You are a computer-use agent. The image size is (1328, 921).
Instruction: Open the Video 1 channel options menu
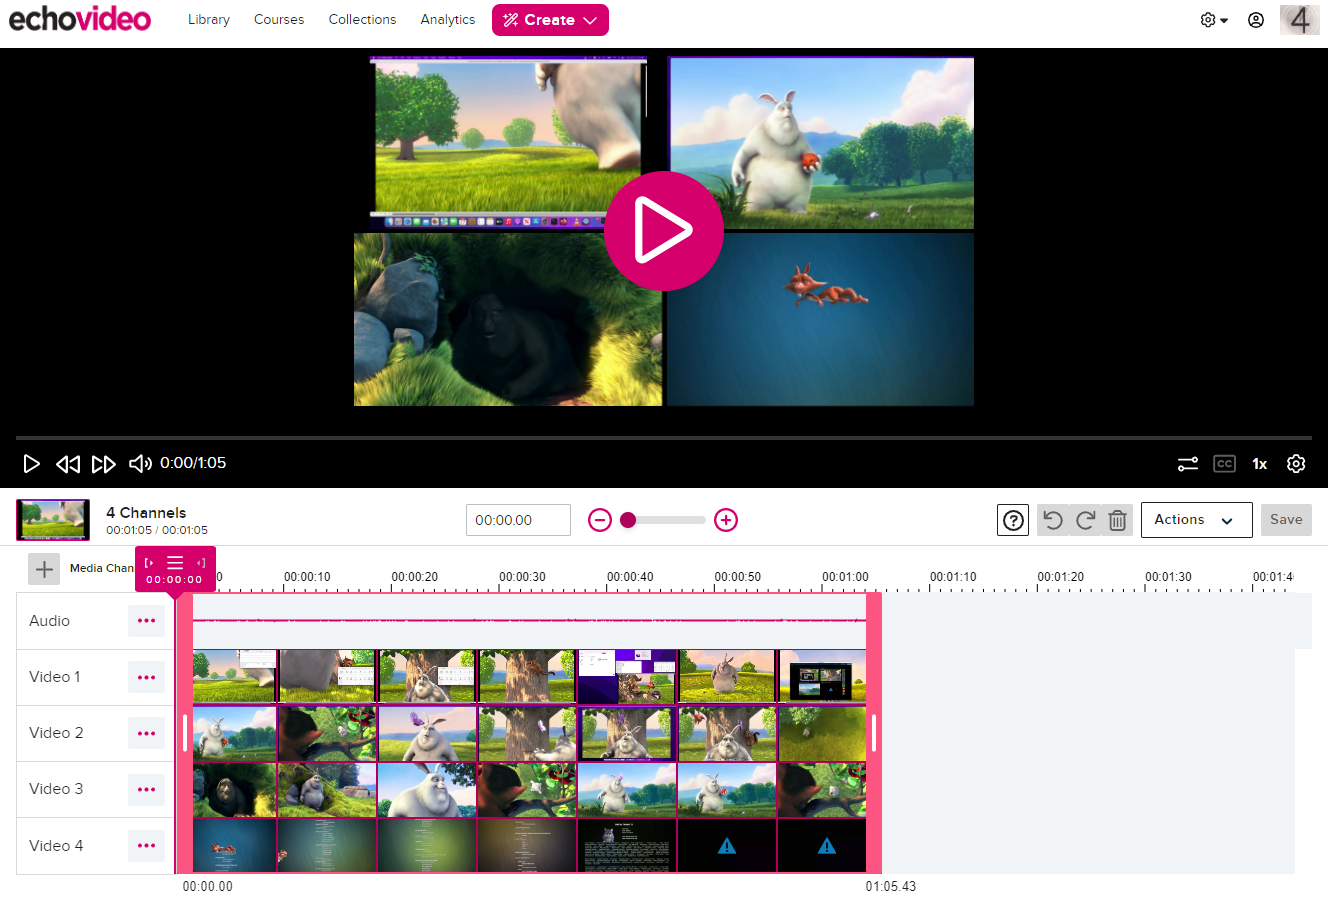(146, 677)
